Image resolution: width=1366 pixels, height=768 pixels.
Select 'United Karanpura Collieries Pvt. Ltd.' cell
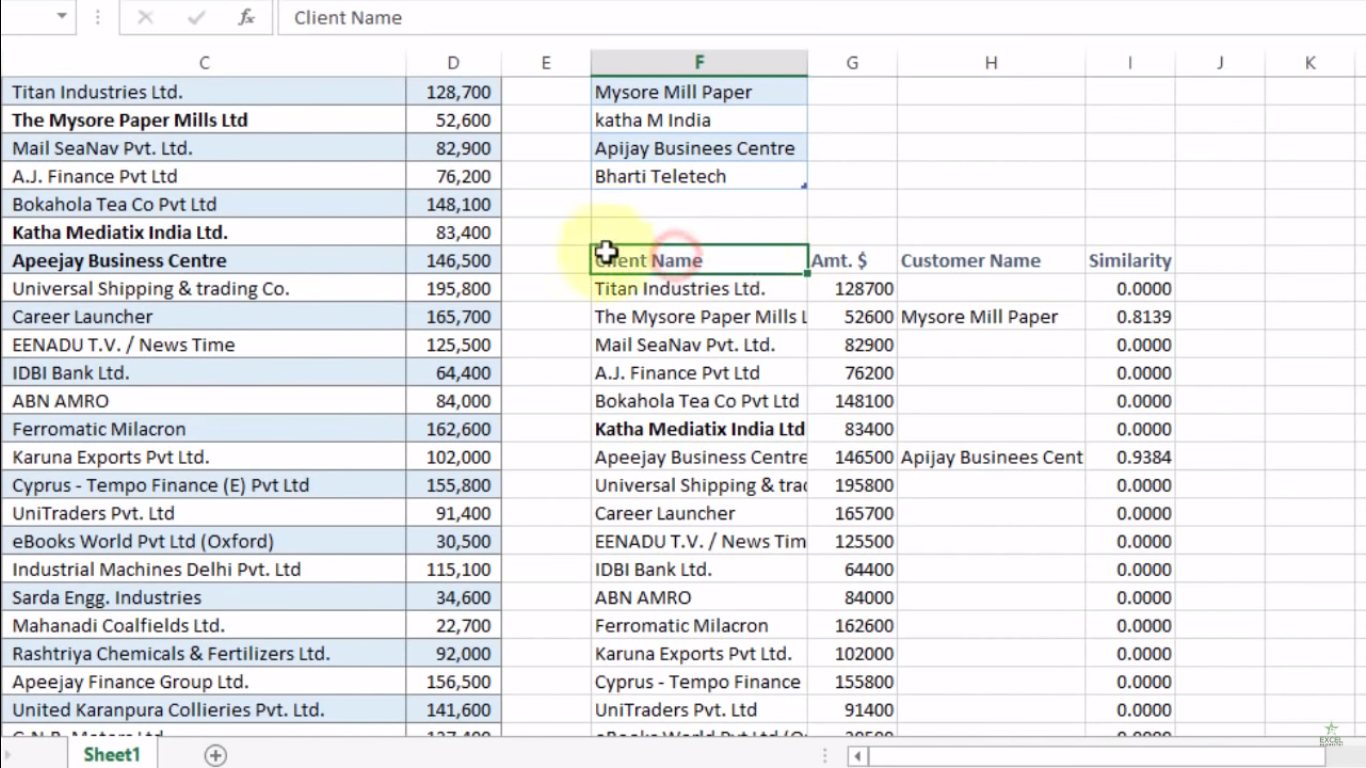(204, 710)
